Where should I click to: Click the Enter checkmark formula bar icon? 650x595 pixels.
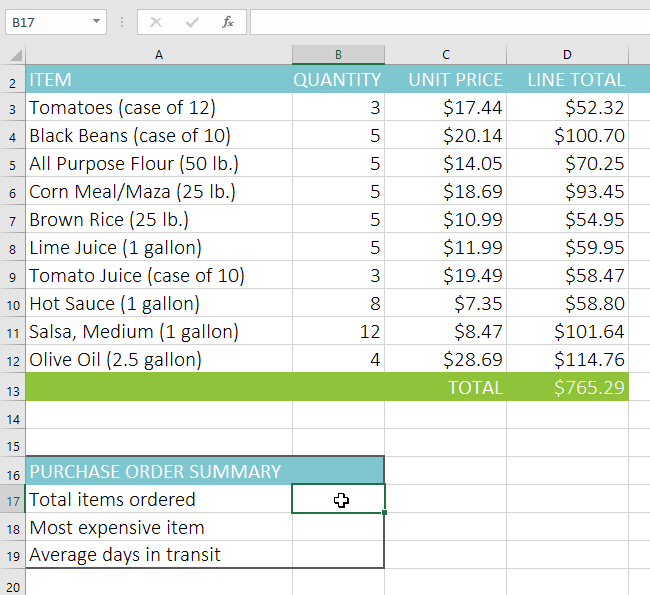(x=192, y=21)
